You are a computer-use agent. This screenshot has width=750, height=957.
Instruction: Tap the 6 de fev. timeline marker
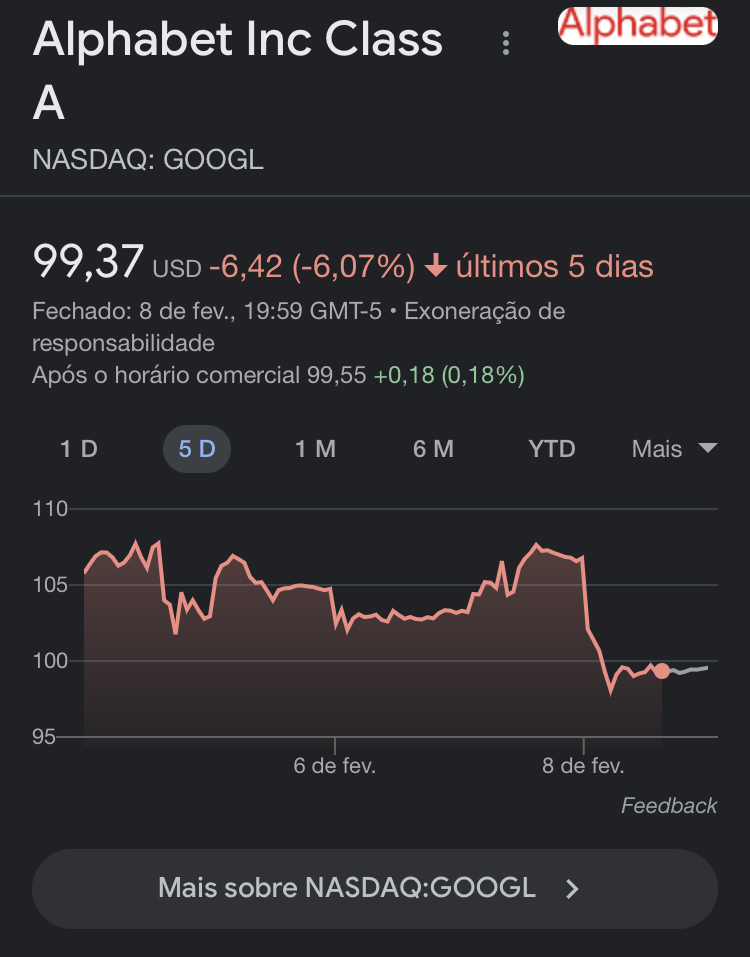pos(334,765)
